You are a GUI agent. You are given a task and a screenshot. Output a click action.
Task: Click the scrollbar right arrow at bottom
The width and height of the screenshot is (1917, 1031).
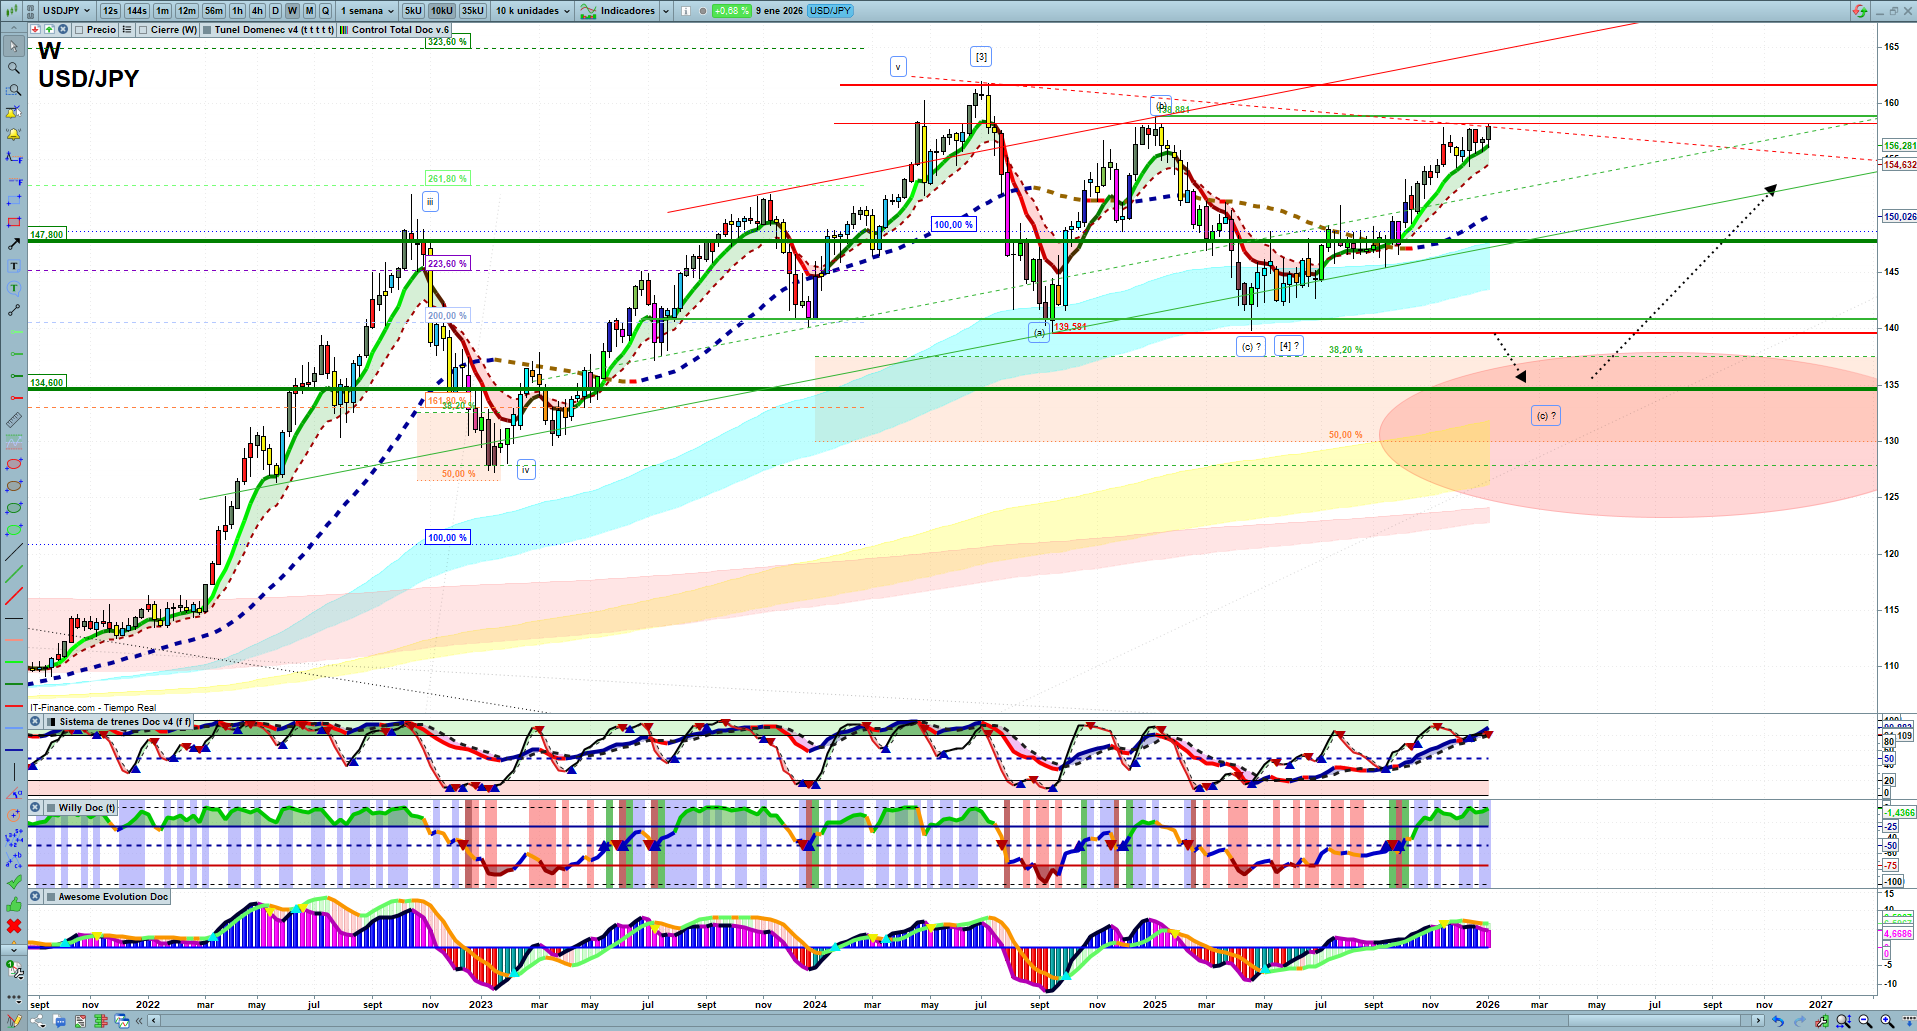click(x=1759, y=1021)
